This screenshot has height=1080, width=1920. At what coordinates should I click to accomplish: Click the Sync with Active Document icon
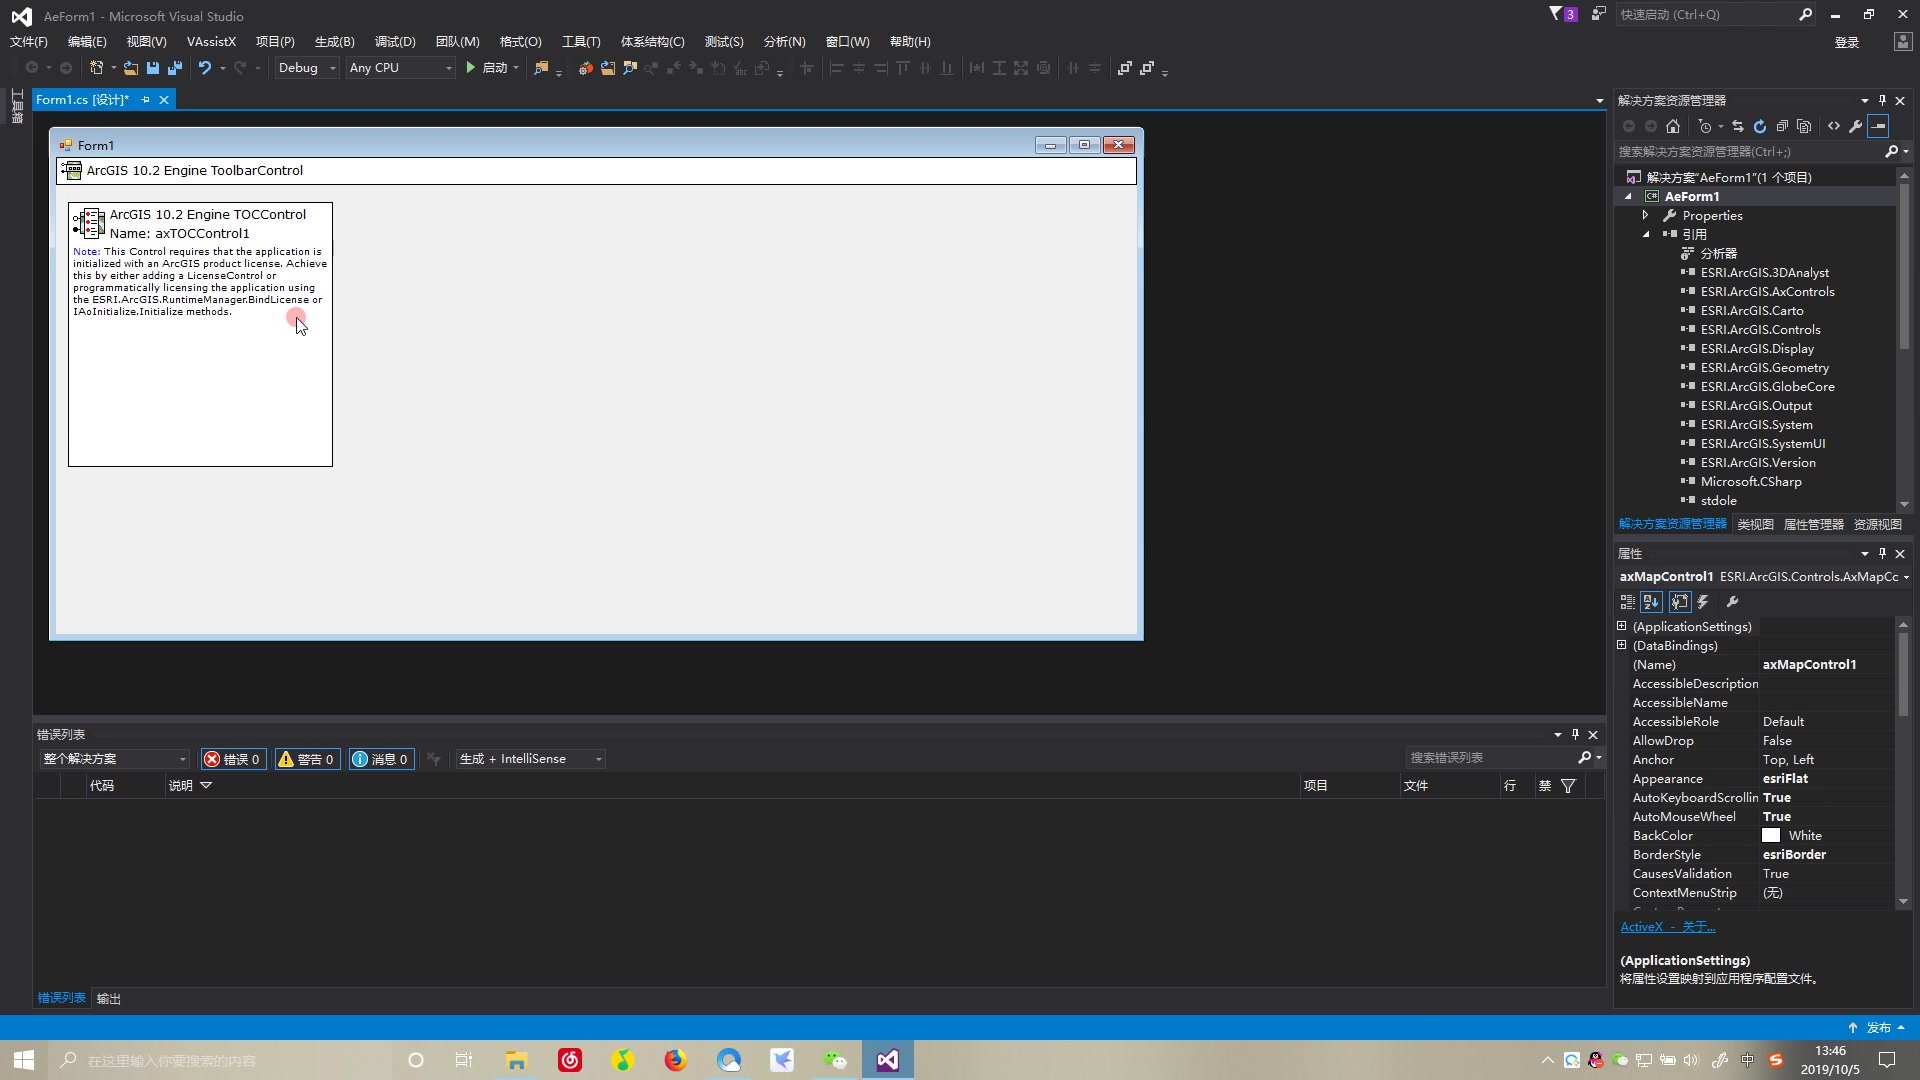[1738, 126]
